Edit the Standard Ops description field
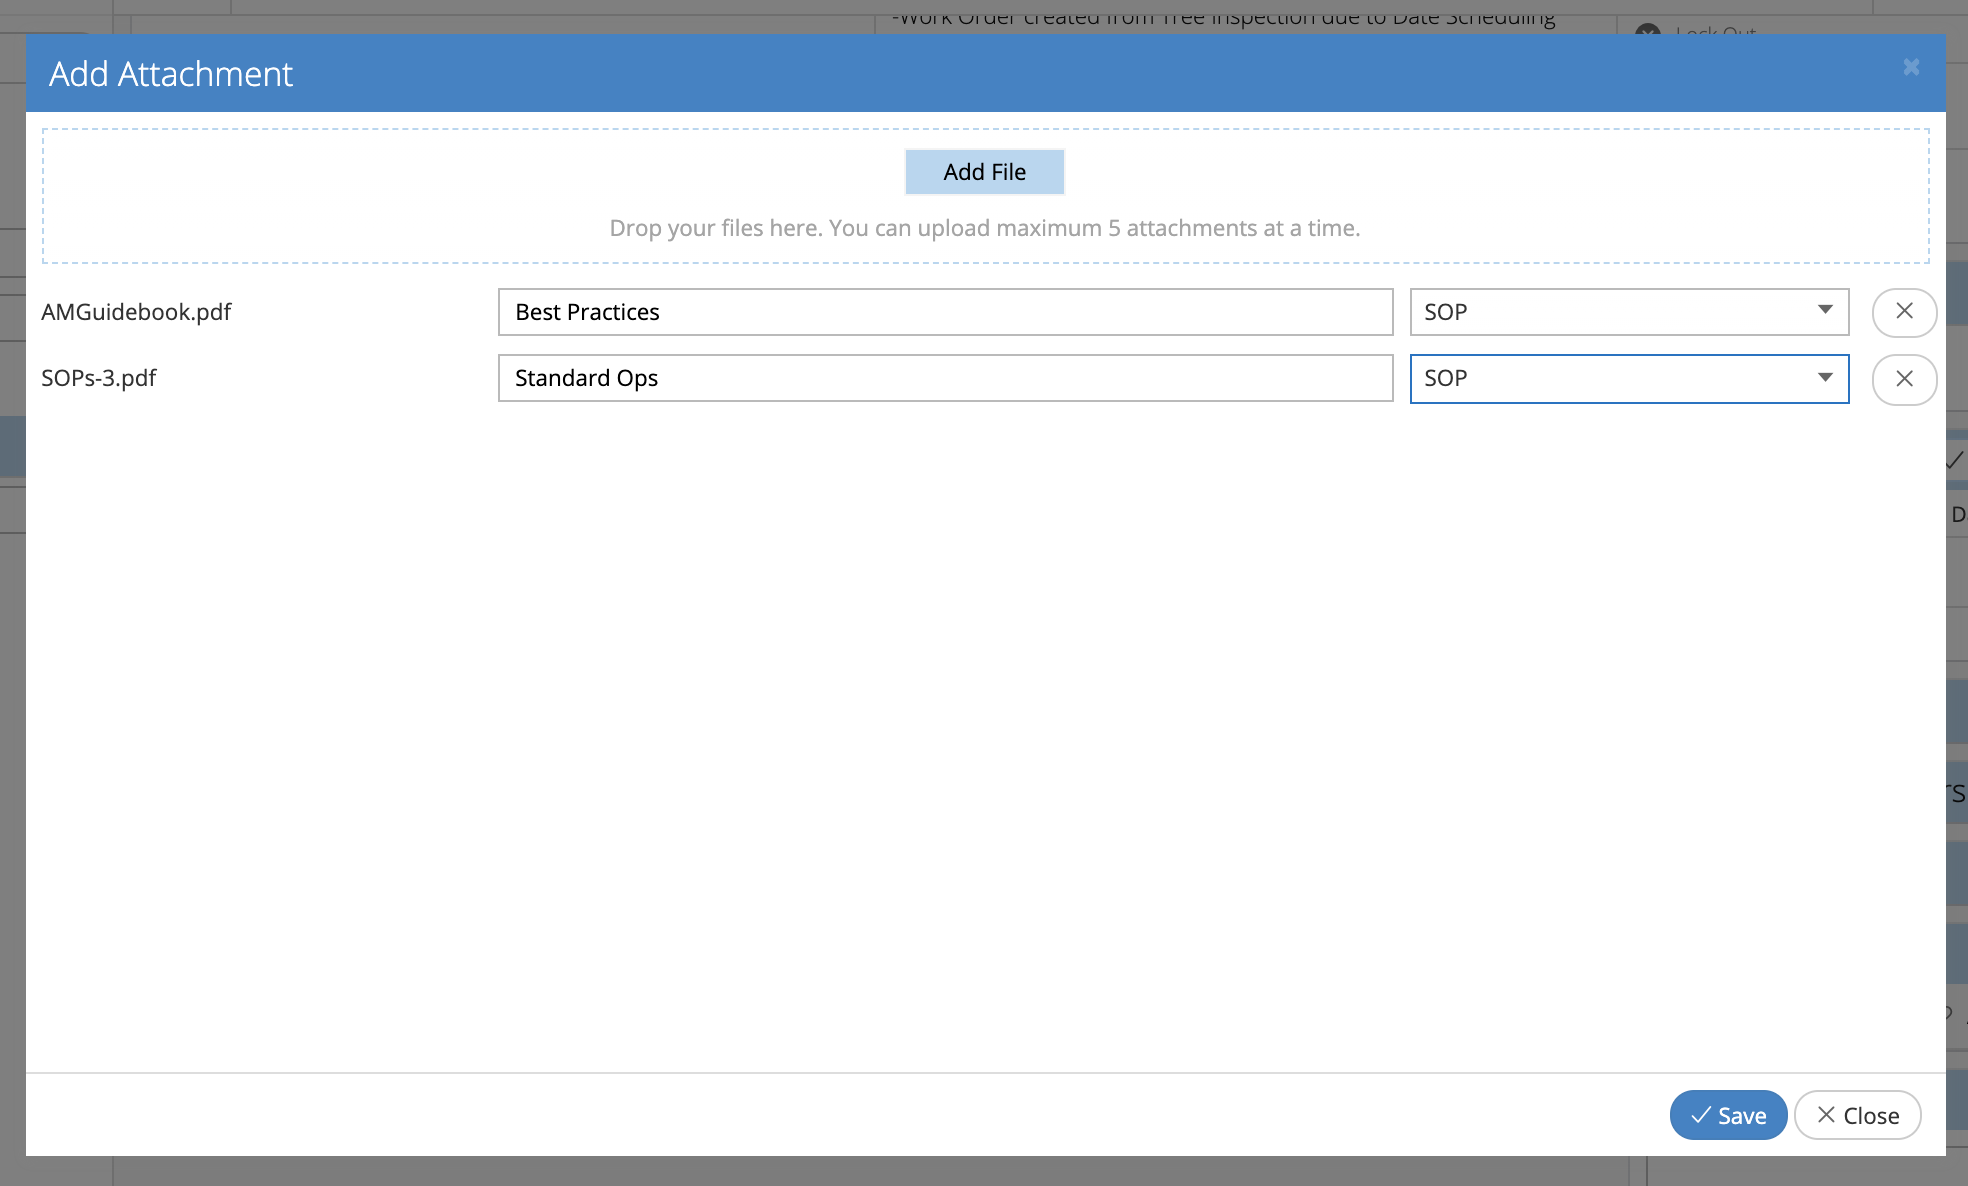The image size is (1968, 1186). coord(945,378)
